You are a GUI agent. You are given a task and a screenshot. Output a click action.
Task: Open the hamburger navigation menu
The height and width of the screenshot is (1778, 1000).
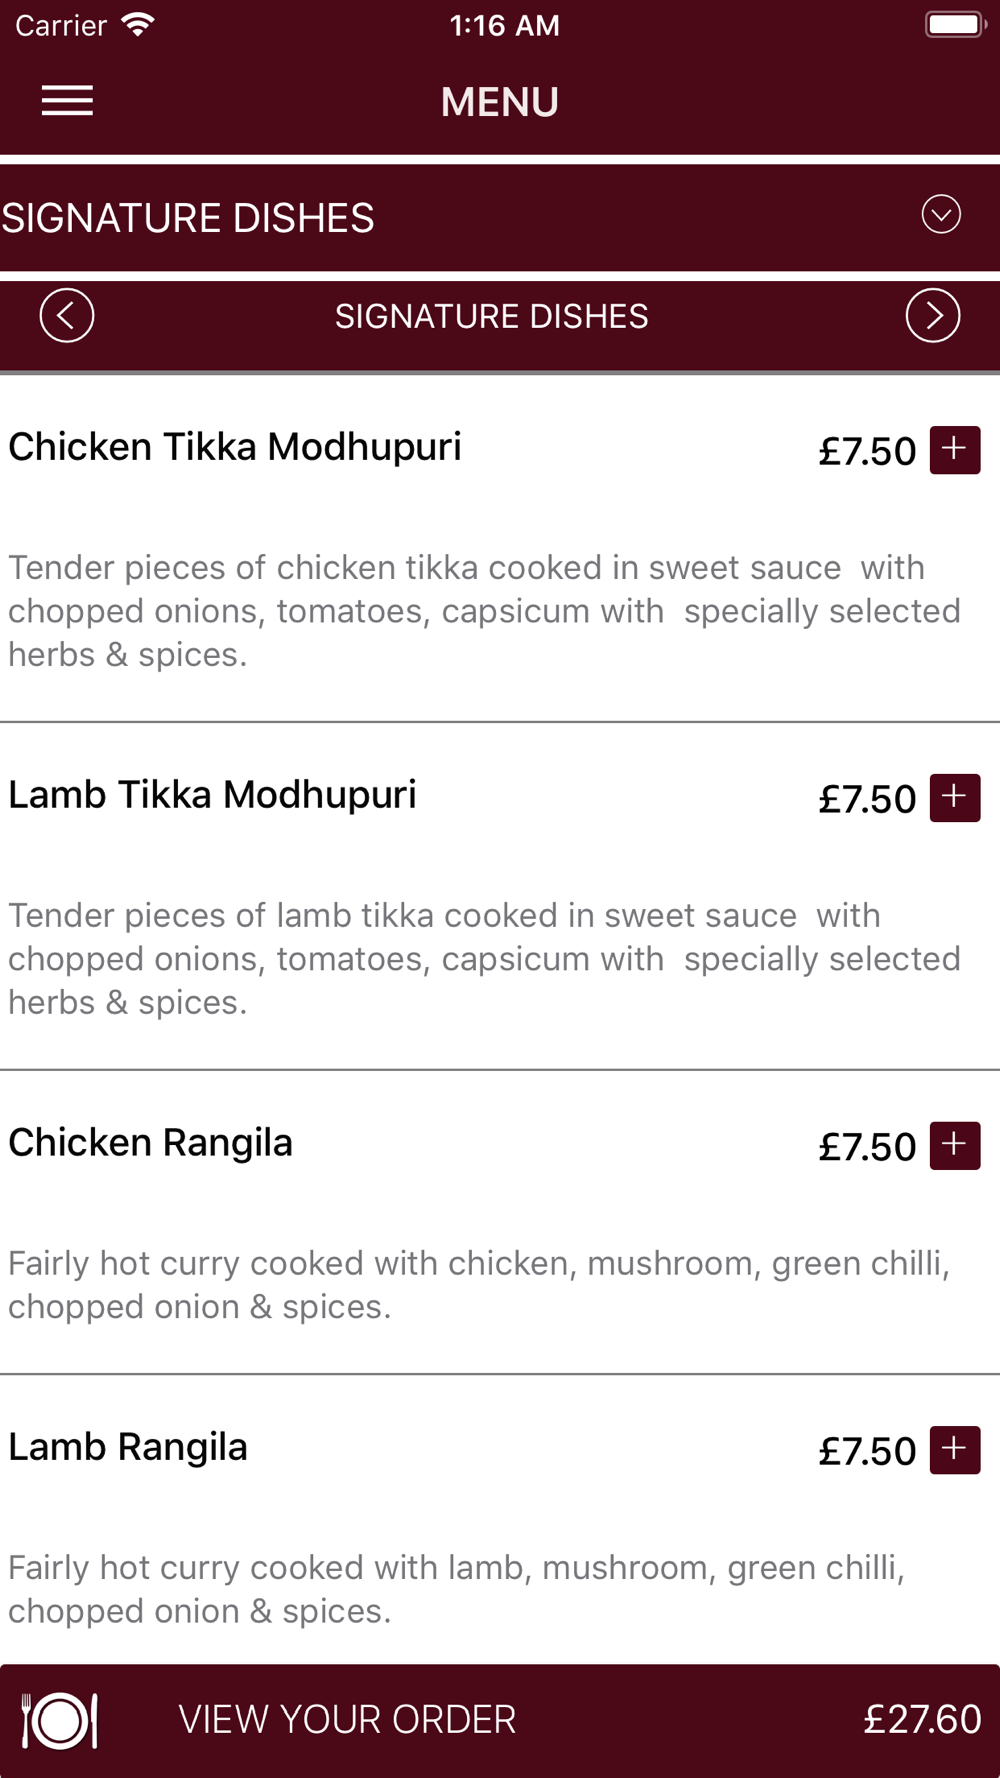coord(67,101)
